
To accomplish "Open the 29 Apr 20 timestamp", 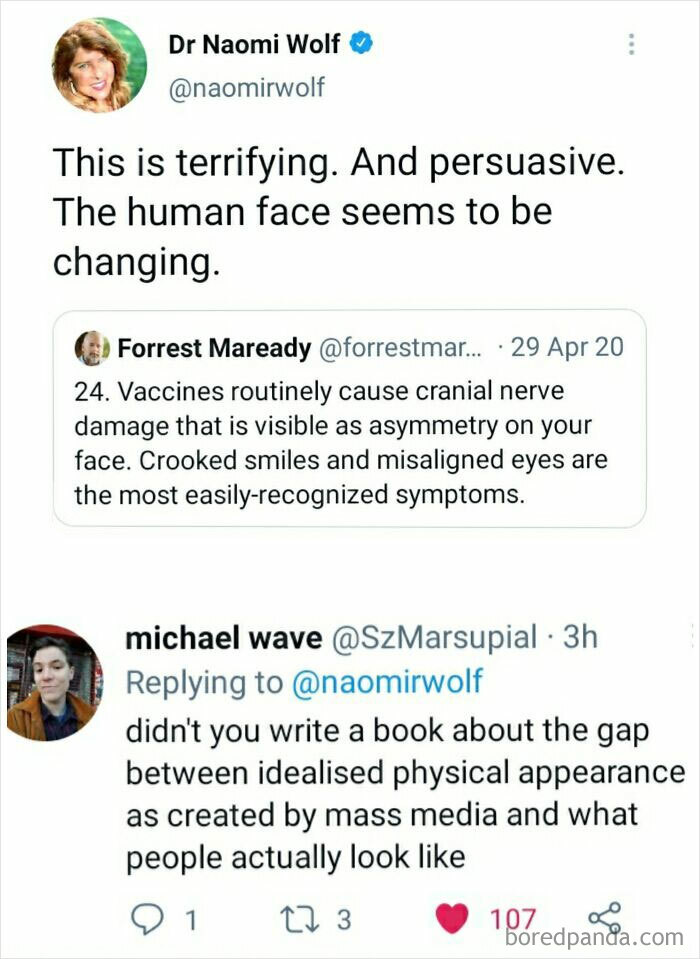I will click(566, 348).
